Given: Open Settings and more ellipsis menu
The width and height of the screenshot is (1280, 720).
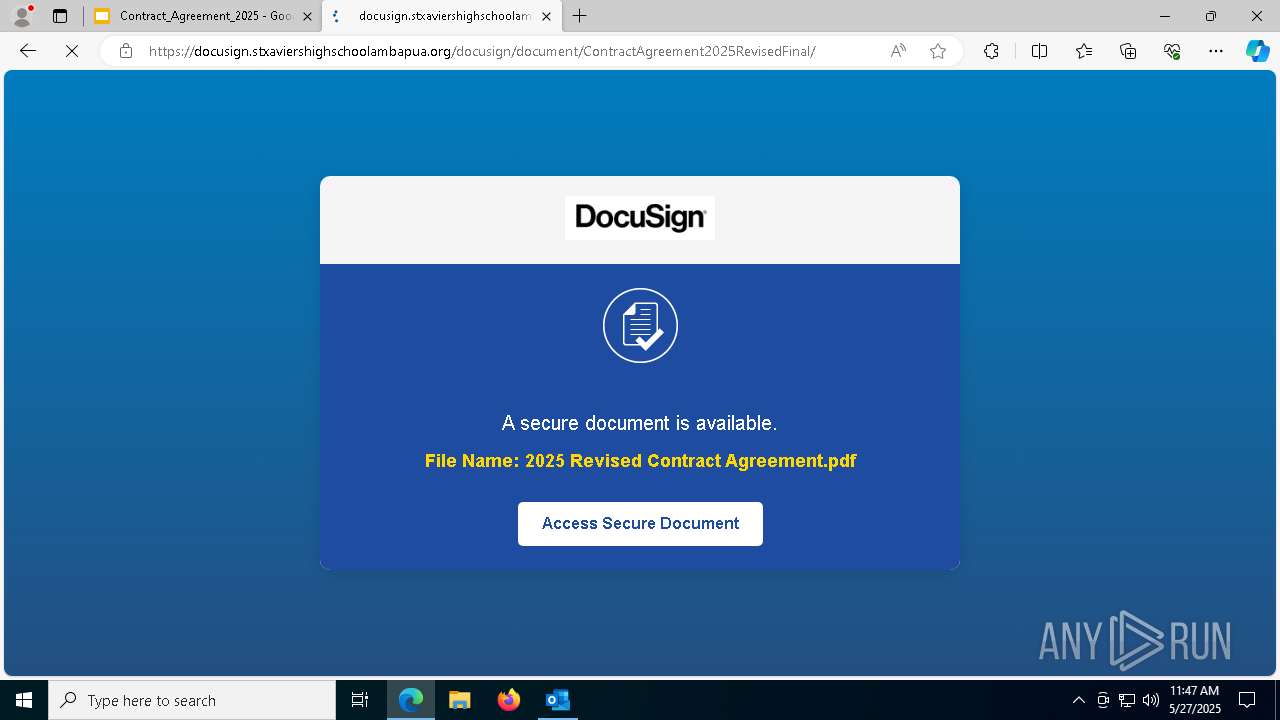Looking at the screenshot, I should pos(1216,51).
